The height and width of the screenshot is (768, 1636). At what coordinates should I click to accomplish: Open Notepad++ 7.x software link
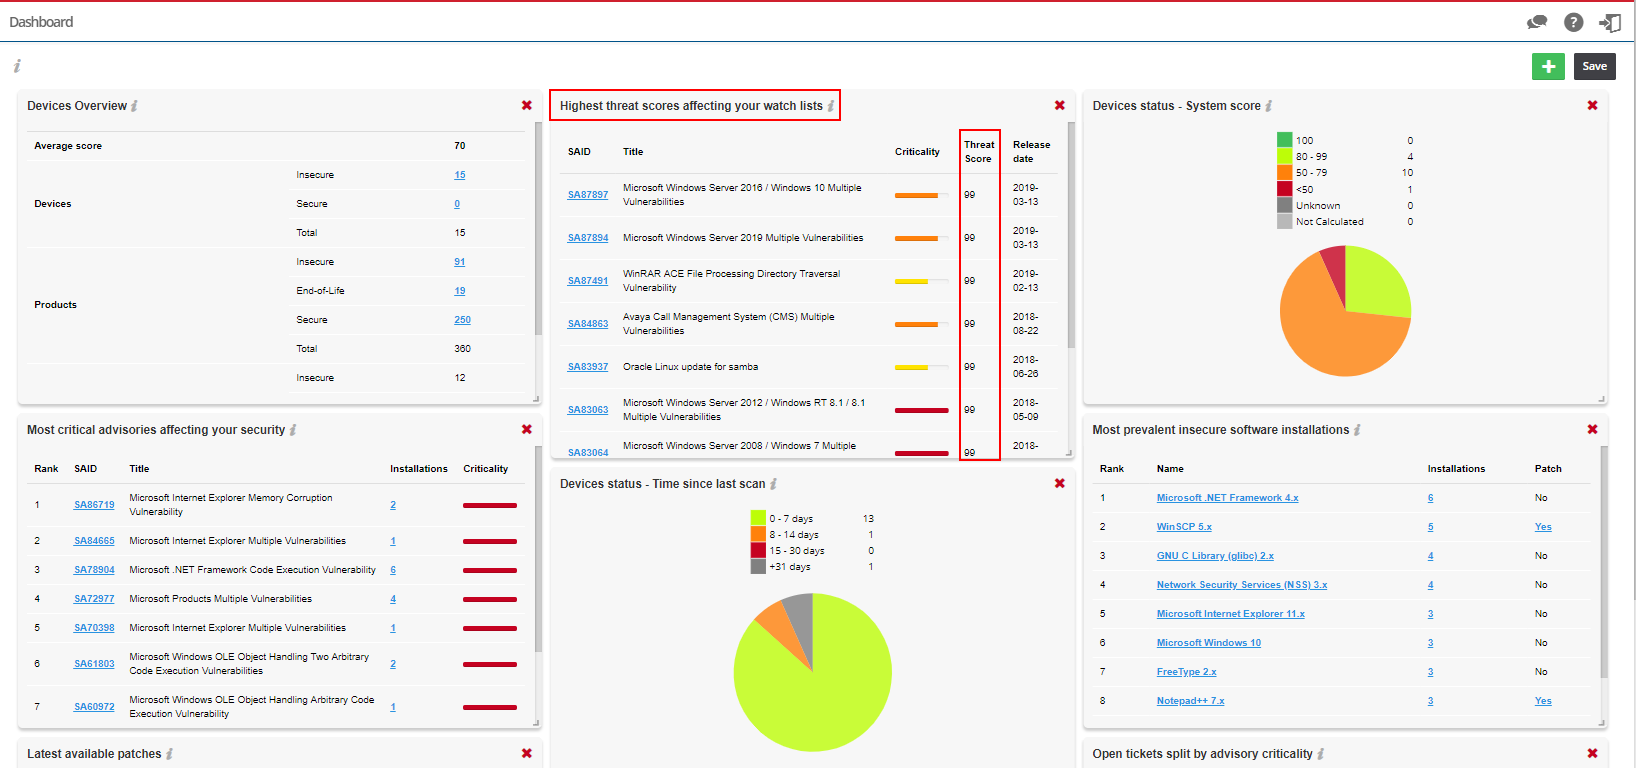tap(1191, 701)
